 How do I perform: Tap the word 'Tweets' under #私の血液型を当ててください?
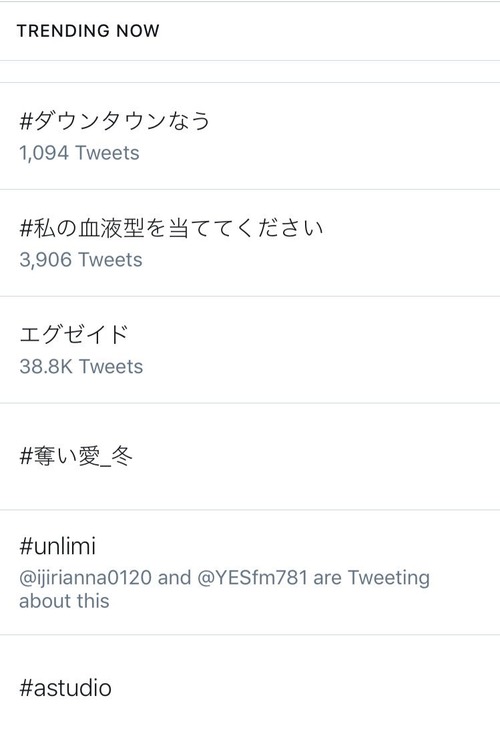pos(110,260)
